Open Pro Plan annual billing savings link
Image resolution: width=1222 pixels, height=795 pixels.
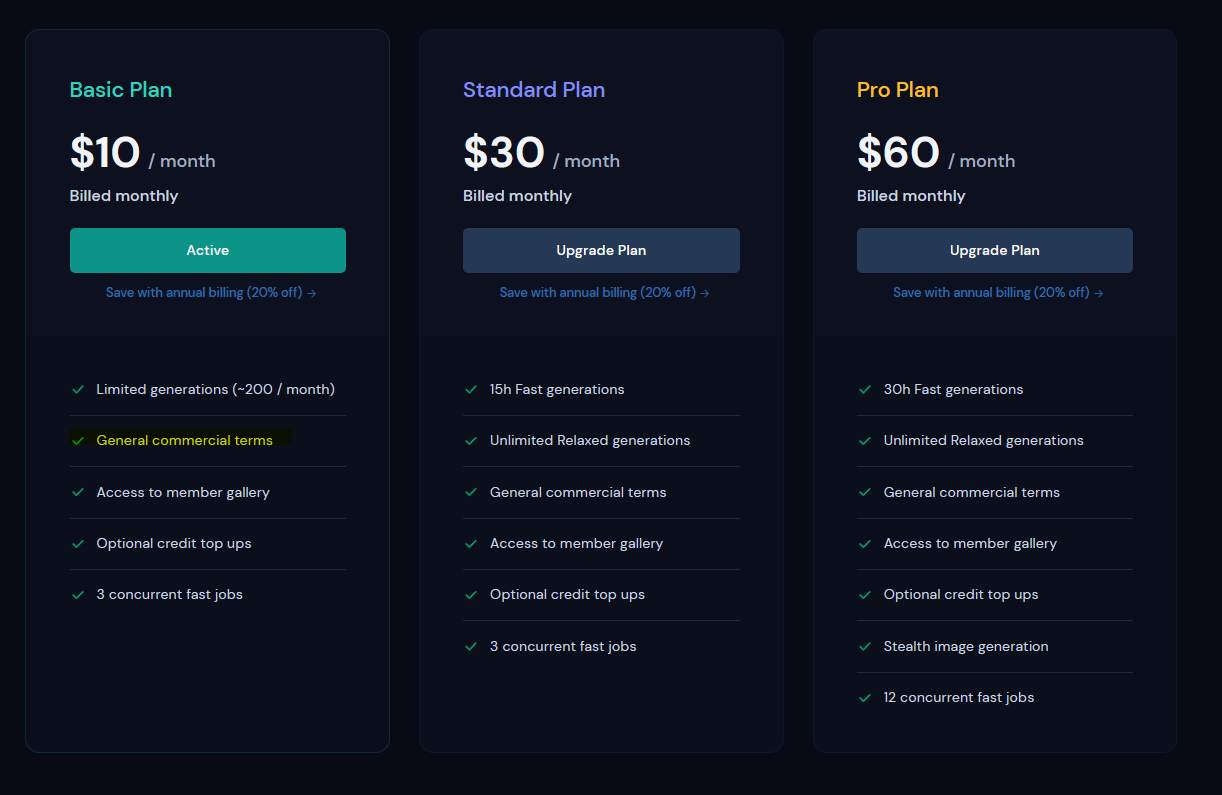tap(998, 293)
